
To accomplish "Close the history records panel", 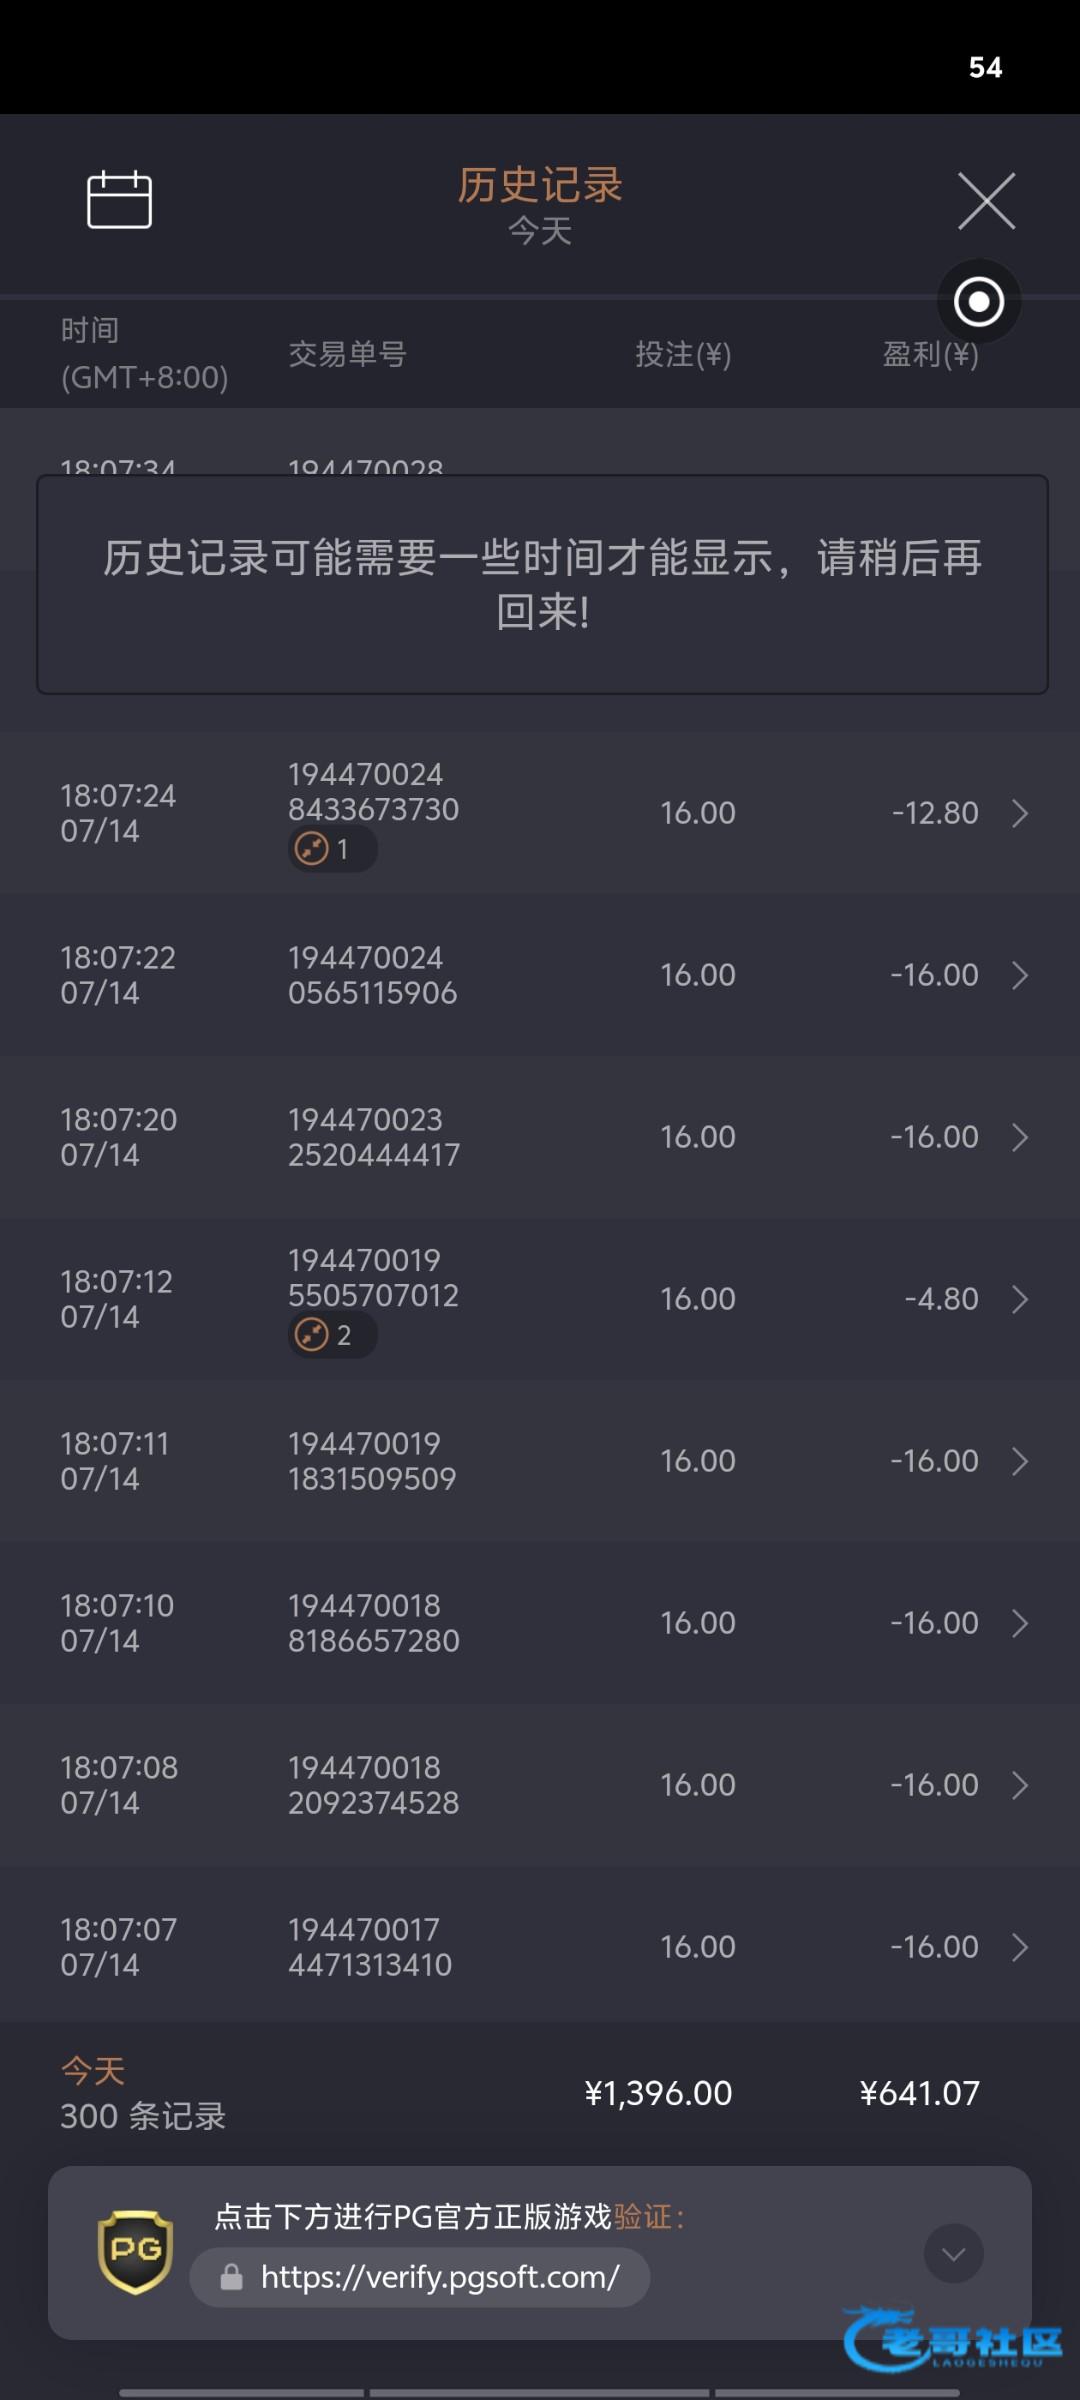I will click(986, 201).
